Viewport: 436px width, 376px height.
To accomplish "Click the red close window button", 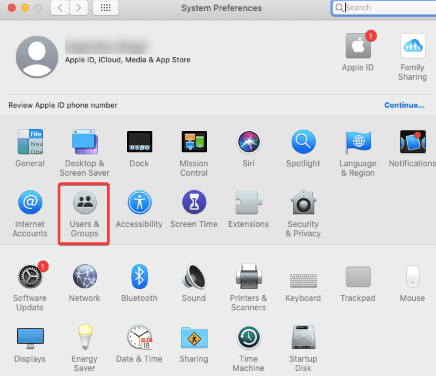I will pos(12,8).
